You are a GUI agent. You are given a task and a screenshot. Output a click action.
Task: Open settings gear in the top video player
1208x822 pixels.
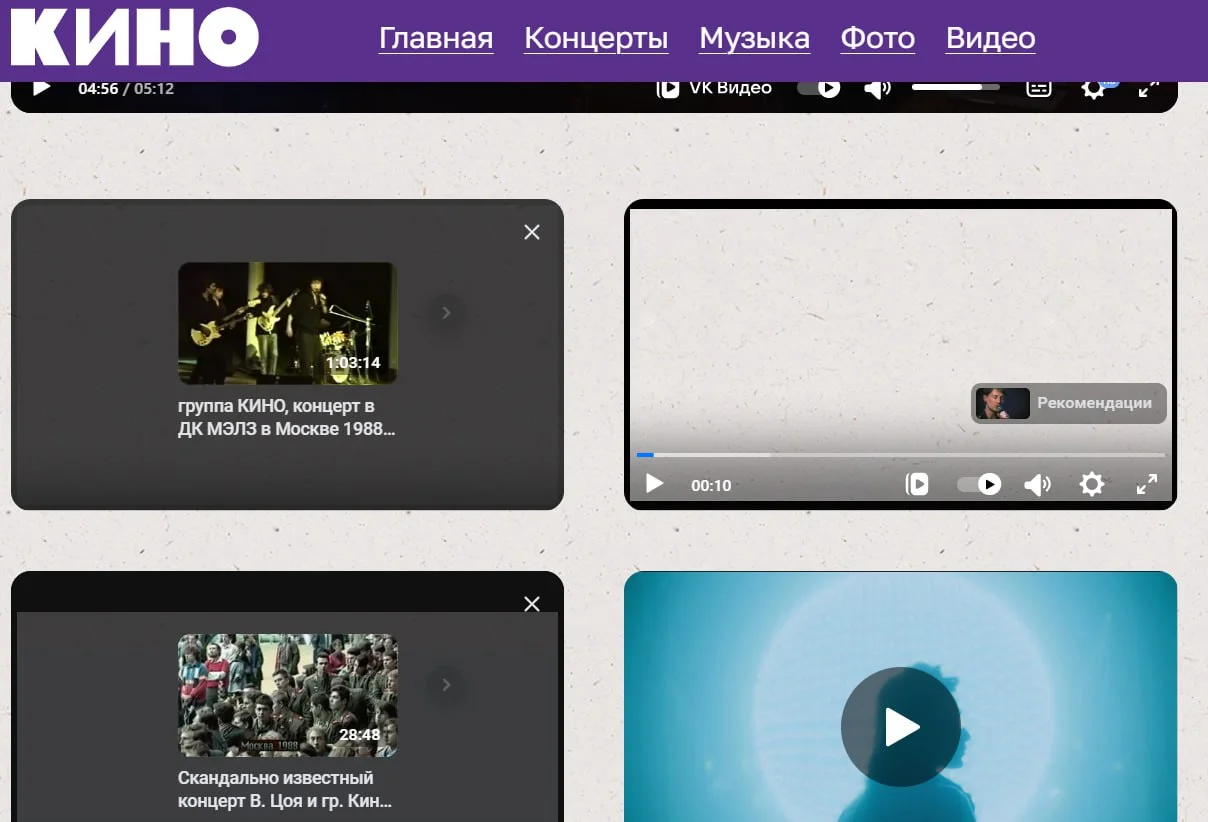pyautogui.click(x=1093, y=89)
